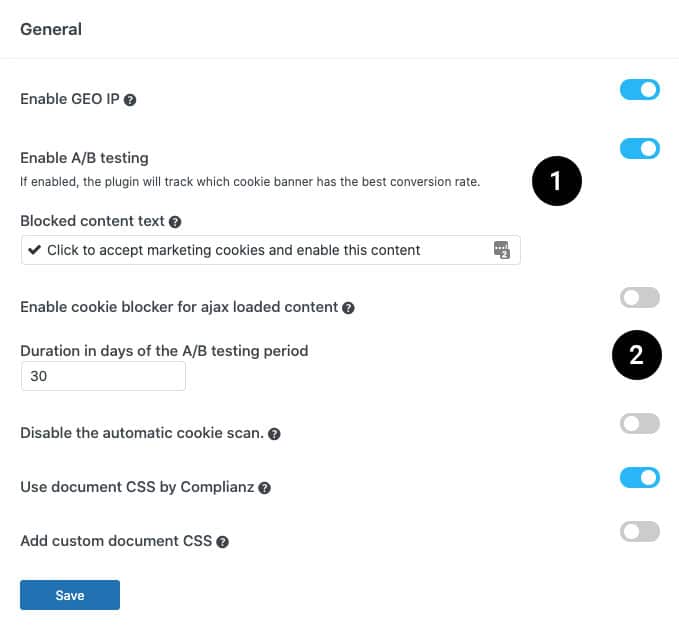679x635 pixels.
Task: View help for automatic cookie scan
Action: pyautogui.click(x=274, y=434)
